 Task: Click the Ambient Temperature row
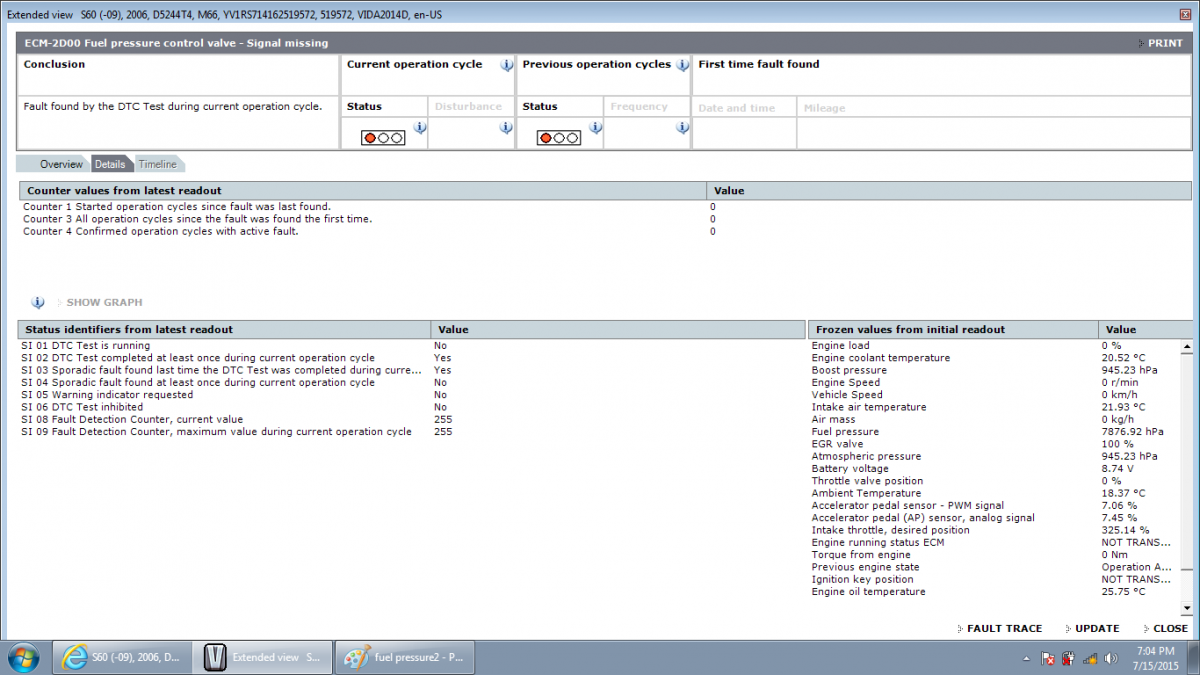coord(994,493)
